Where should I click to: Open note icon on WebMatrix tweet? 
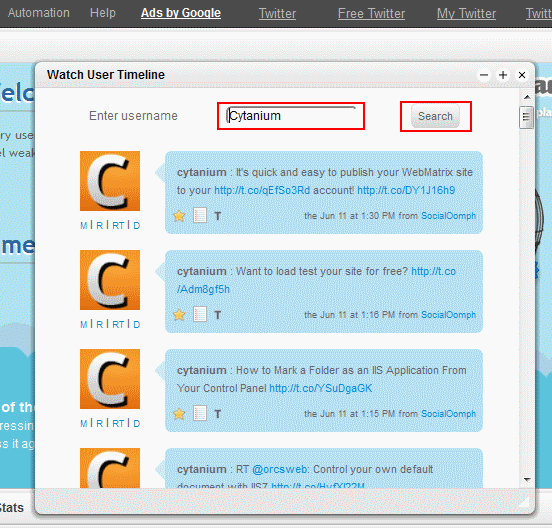pyautogui.click(x=200, y=215)
